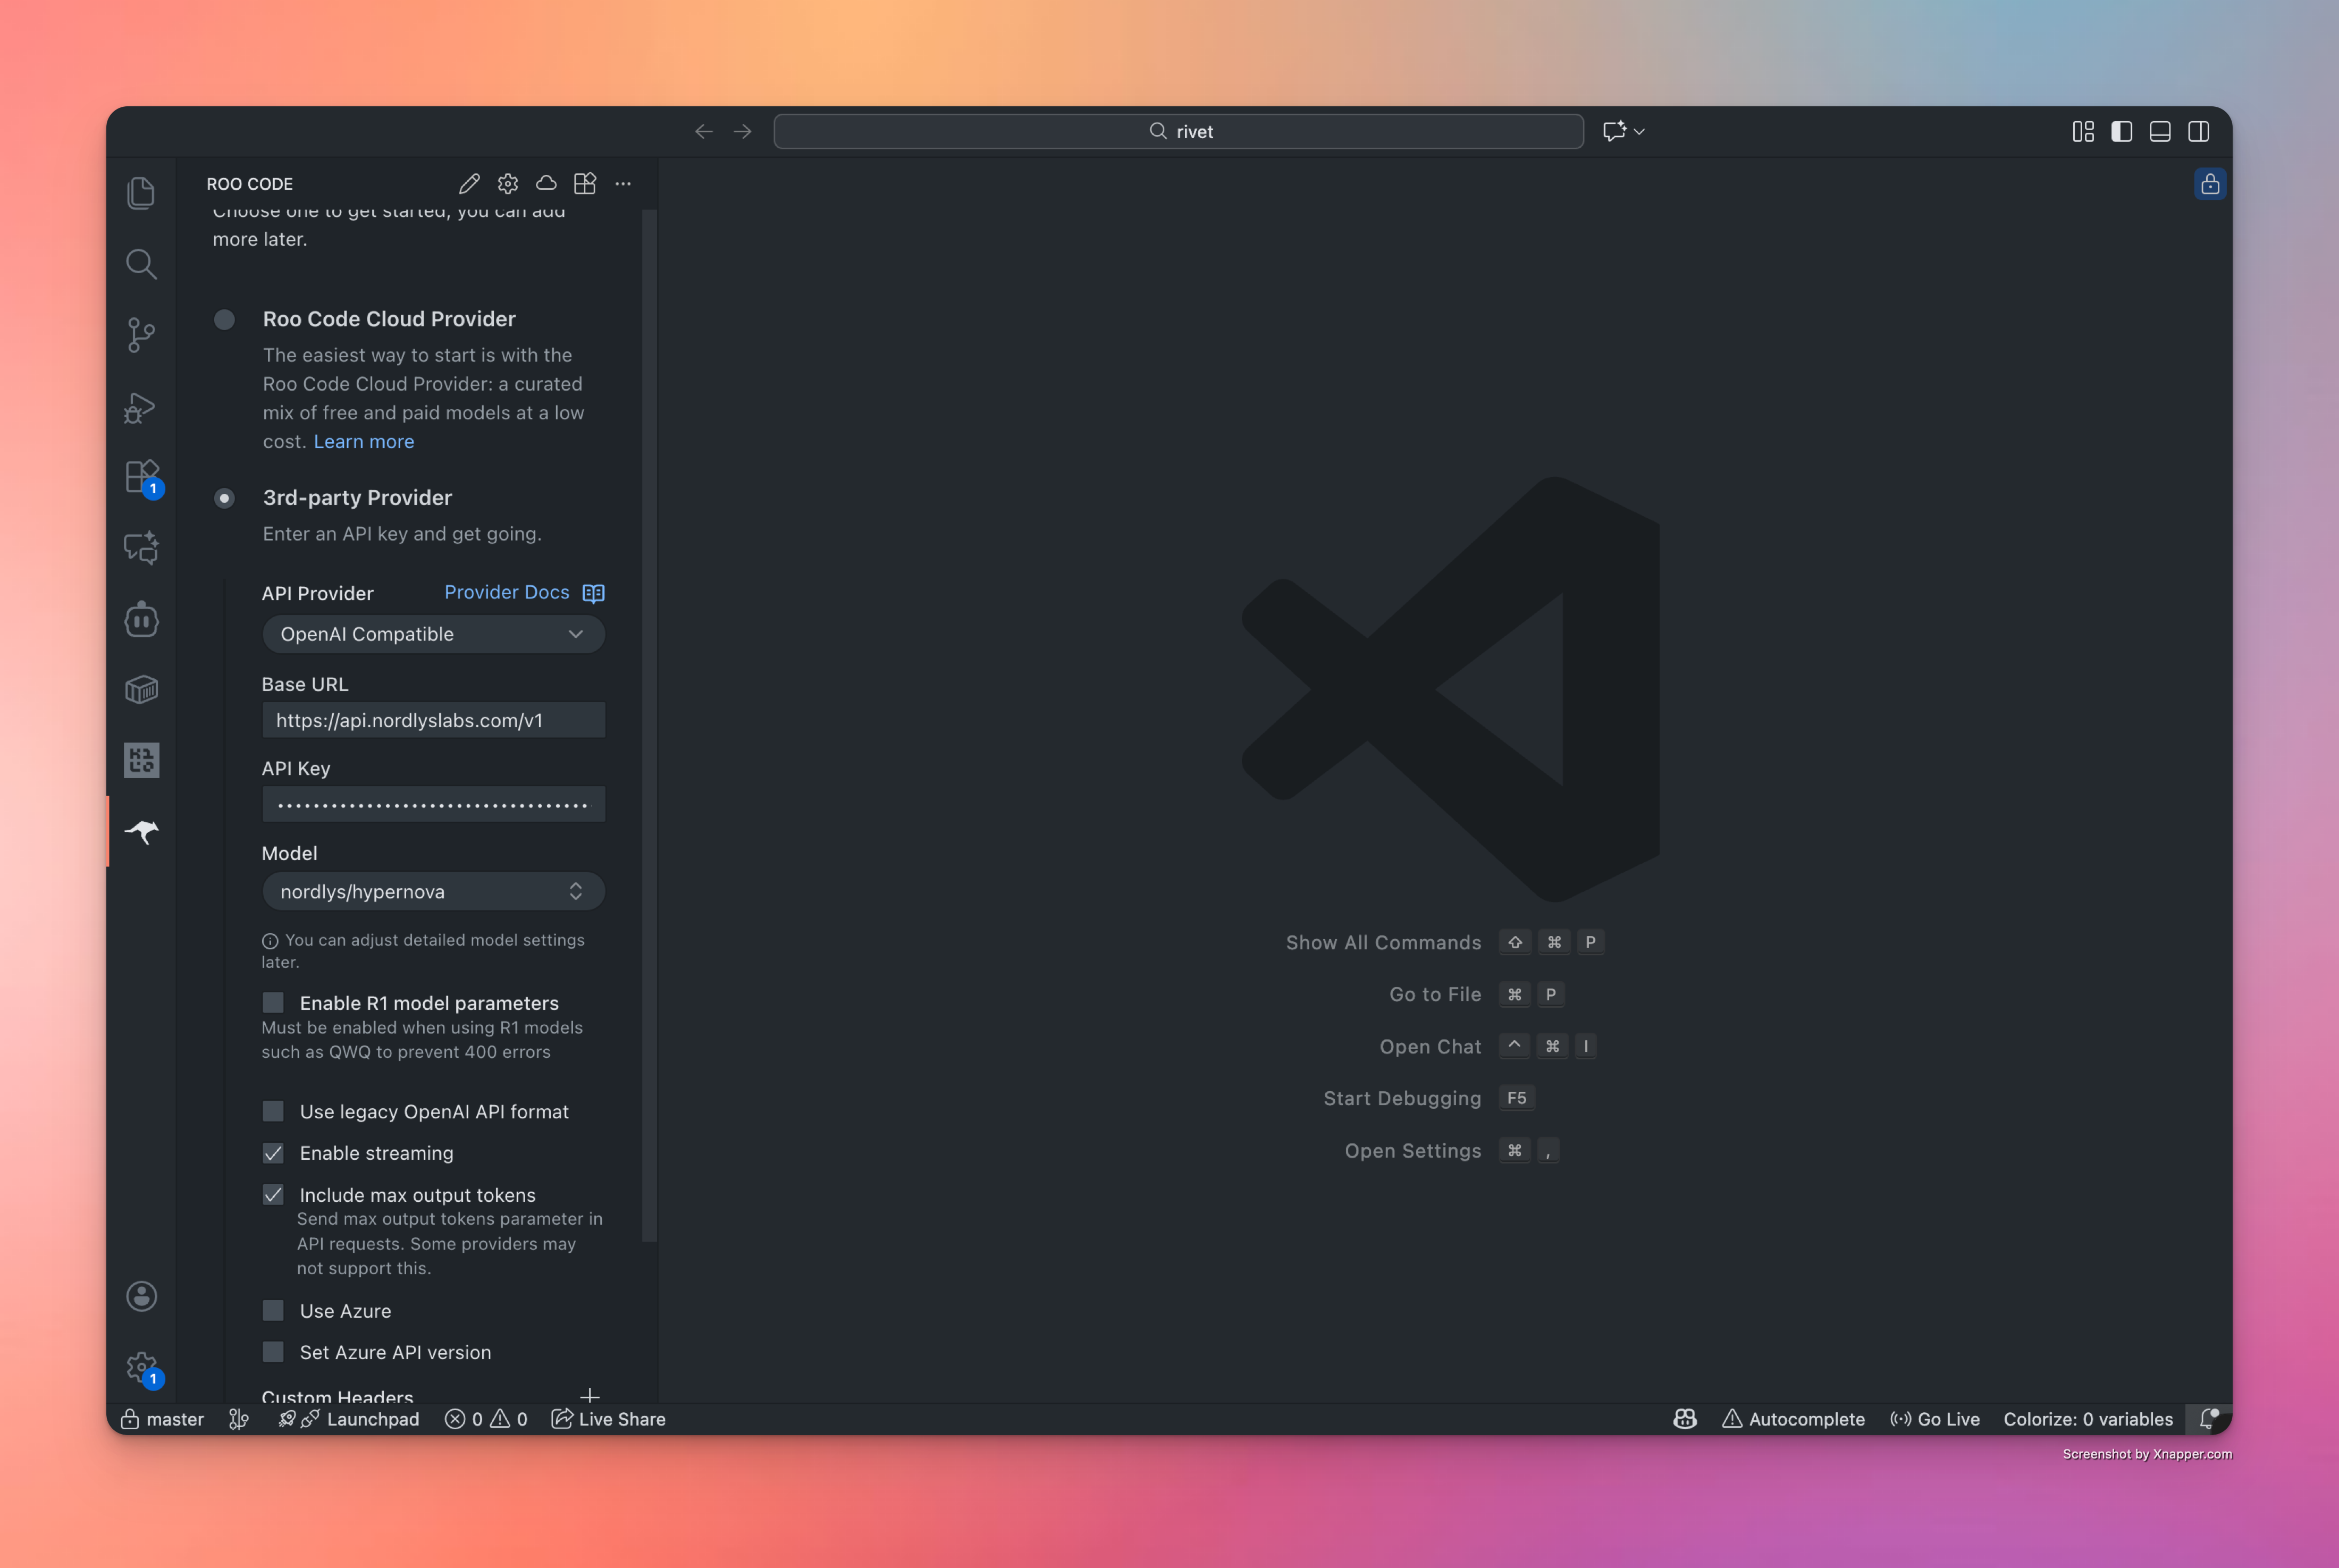Viewport: 2339px width, 1568px height.
Task: Open the API Provider dropdown showing OpenAI Compatible
Action: tap(433, 634)
